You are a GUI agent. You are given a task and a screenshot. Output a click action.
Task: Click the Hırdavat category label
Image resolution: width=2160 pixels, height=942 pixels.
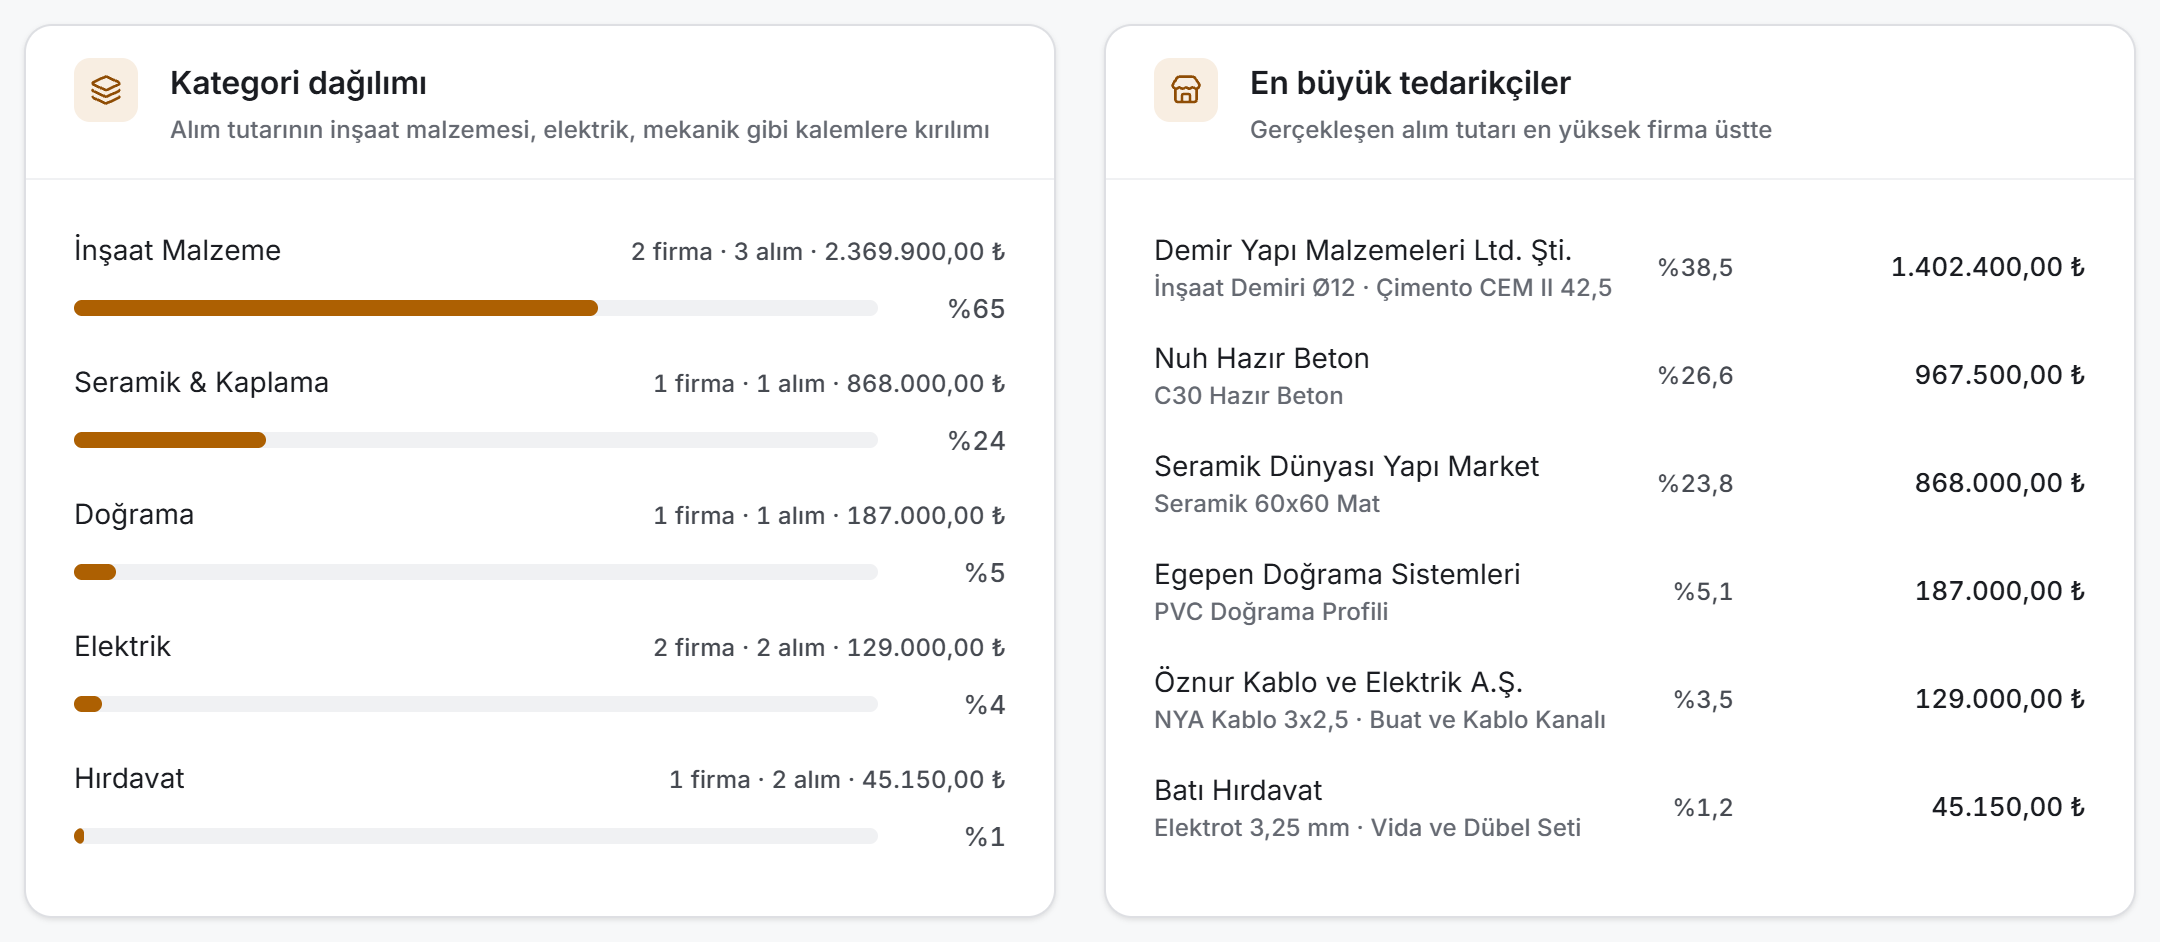(x=129, y=778)
